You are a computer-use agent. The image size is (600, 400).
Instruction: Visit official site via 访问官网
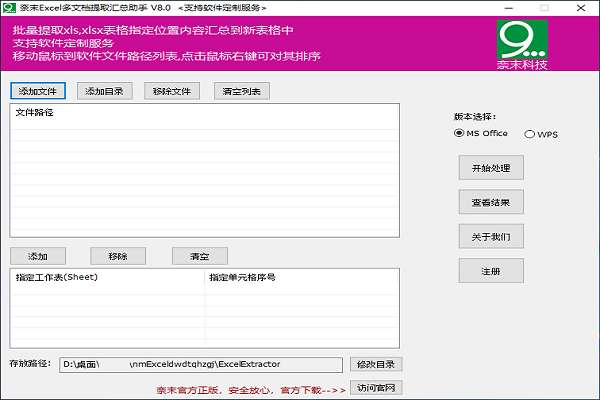click(377, 388)
